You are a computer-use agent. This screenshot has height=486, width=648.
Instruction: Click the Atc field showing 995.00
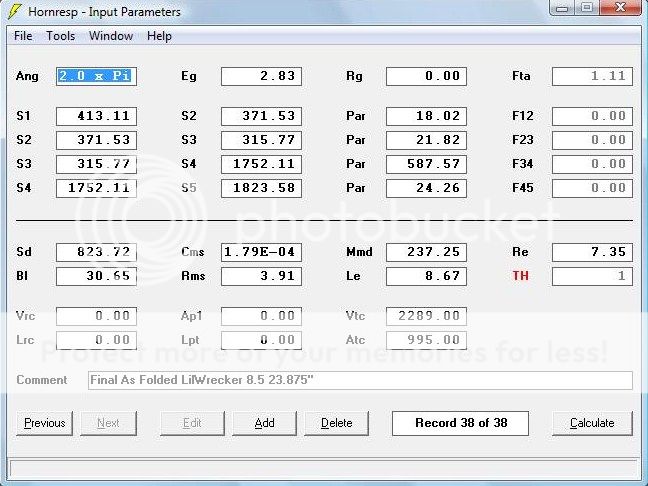[x=426, y=340]
